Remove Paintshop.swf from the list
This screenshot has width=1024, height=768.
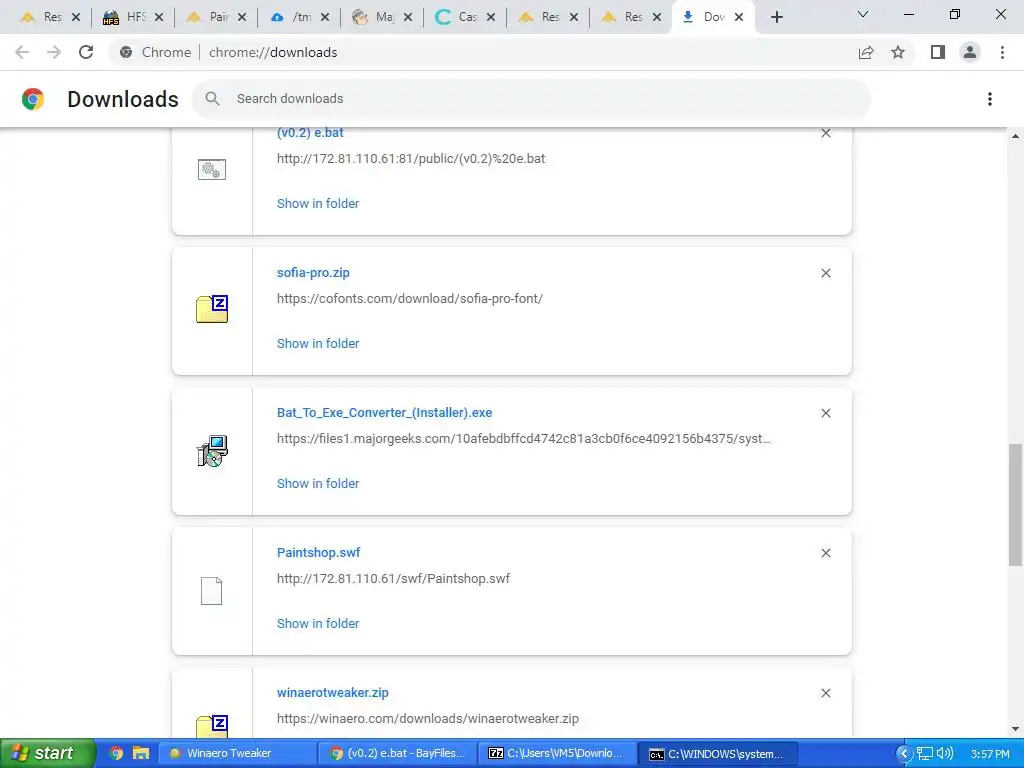(825, 552)
